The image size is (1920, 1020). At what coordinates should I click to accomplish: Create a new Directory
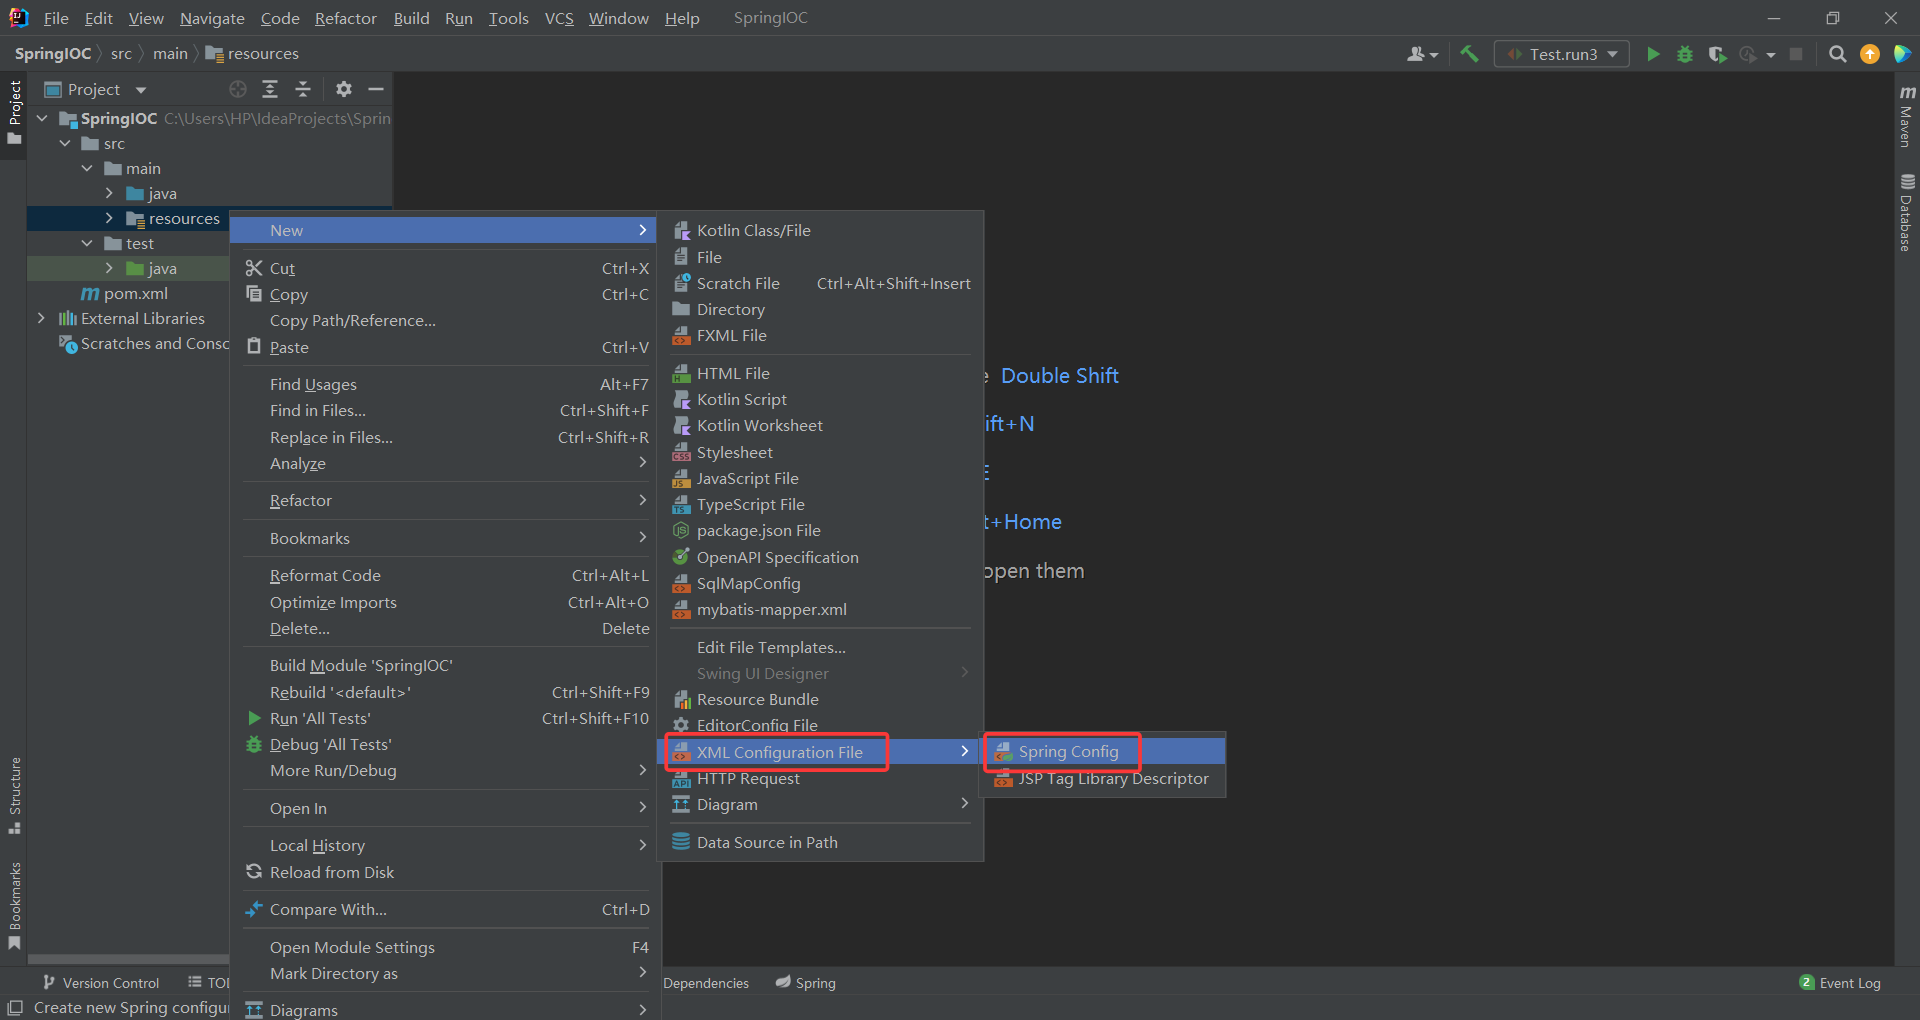coord(820,309)
